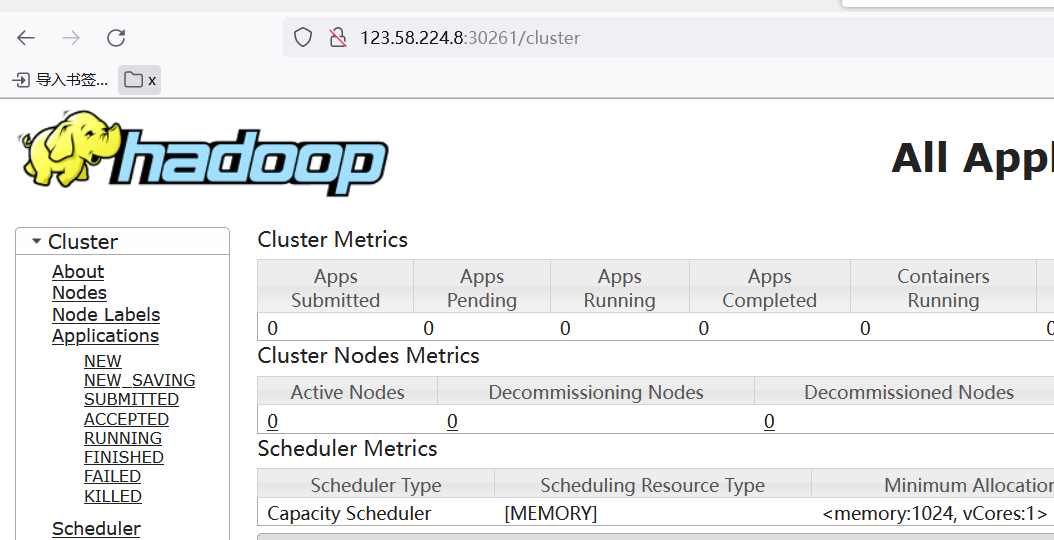Image resolution: width=1054 pixels, height=540 pixels.
Task: Click the browser back arrow
Action: tap(26, 38)
